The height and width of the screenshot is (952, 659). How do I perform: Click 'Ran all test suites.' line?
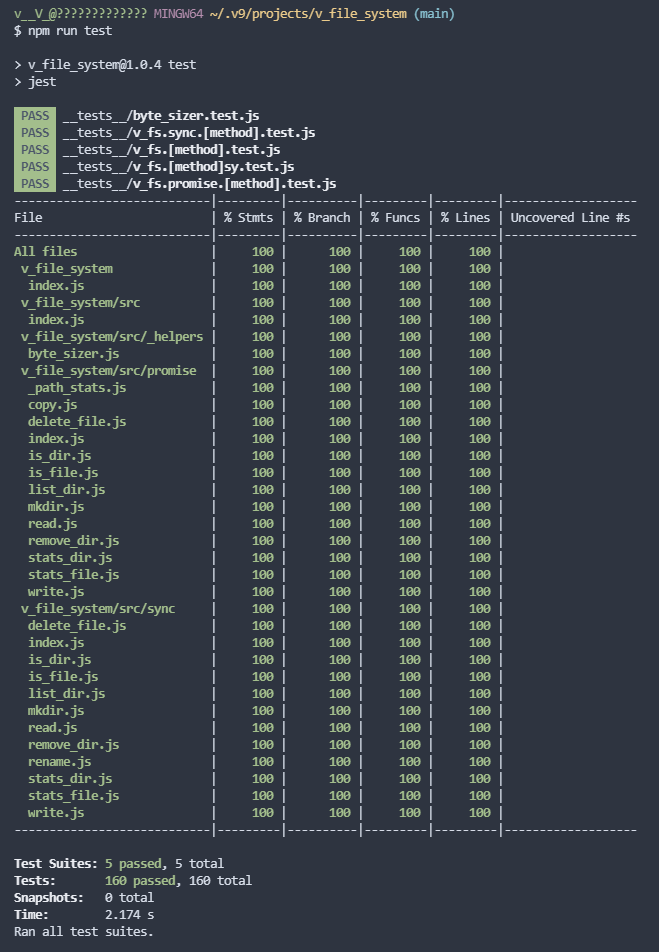(84, 931)
